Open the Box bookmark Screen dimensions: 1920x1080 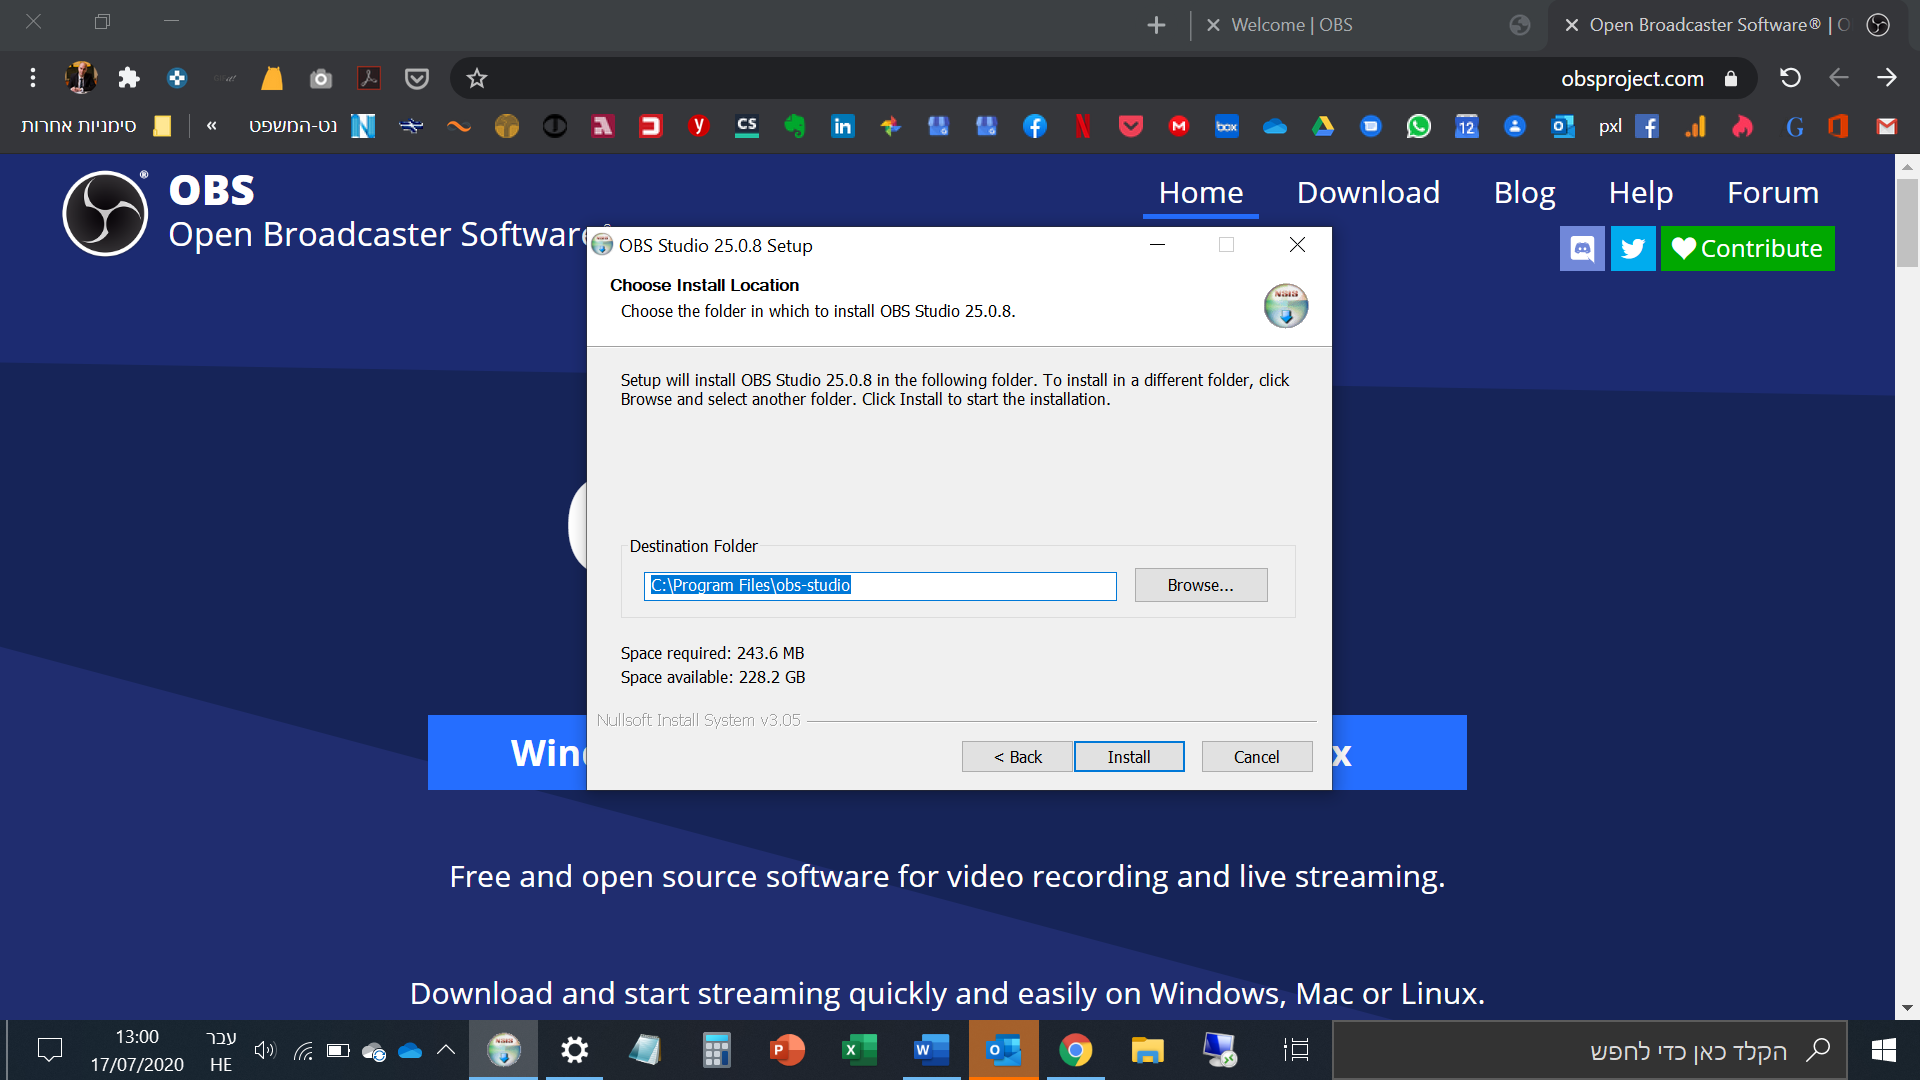tap(1227, 126)
